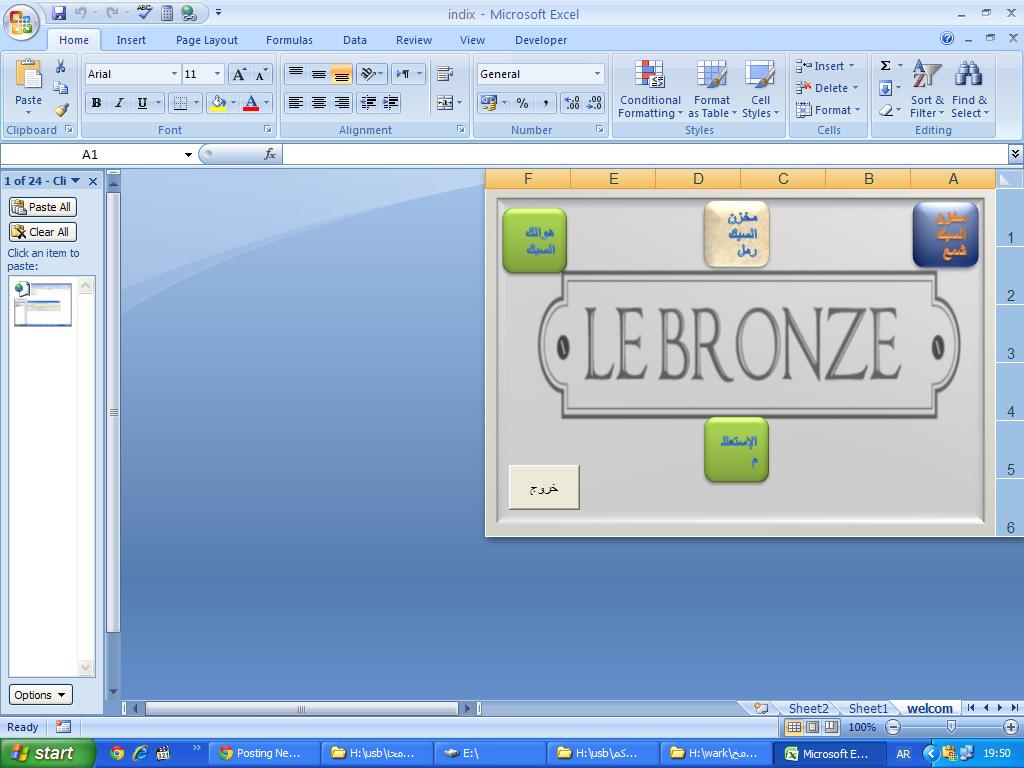Screen dimensions: 1024x768
Task: Expand the Borders dropdown arrow
Action: point(196,103)
